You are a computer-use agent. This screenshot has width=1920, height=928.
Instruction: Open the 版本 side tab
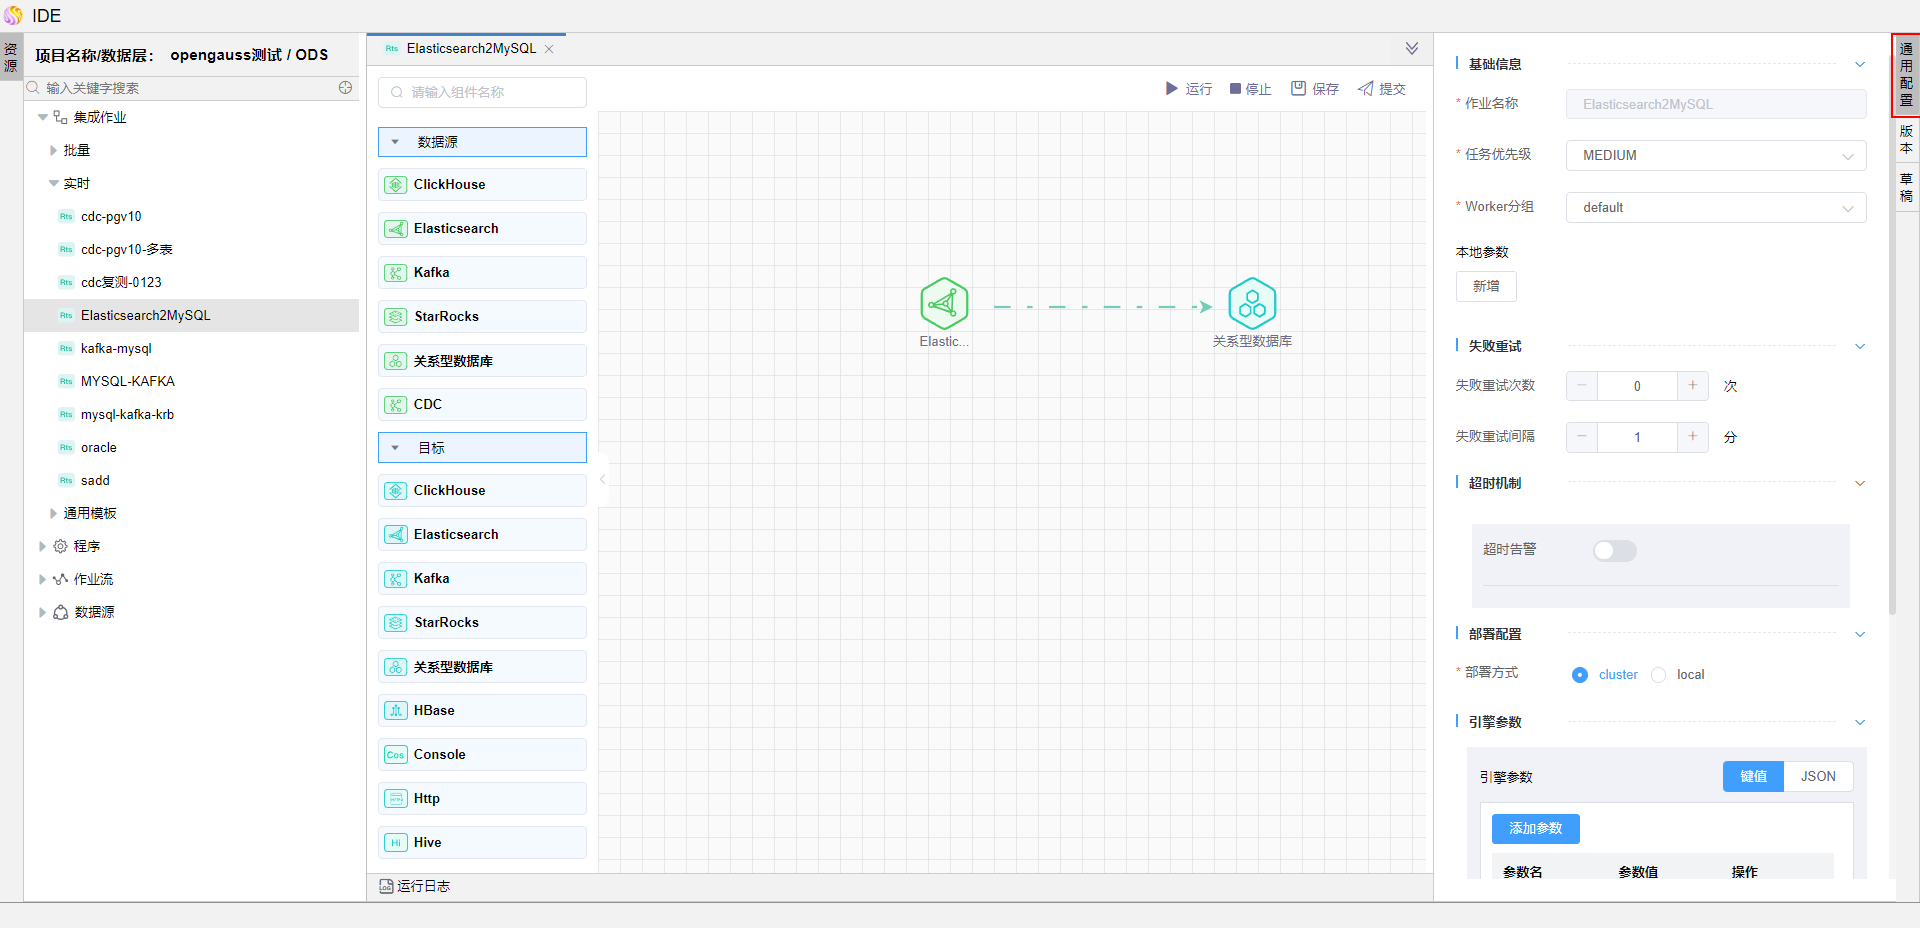(1906, 140)
